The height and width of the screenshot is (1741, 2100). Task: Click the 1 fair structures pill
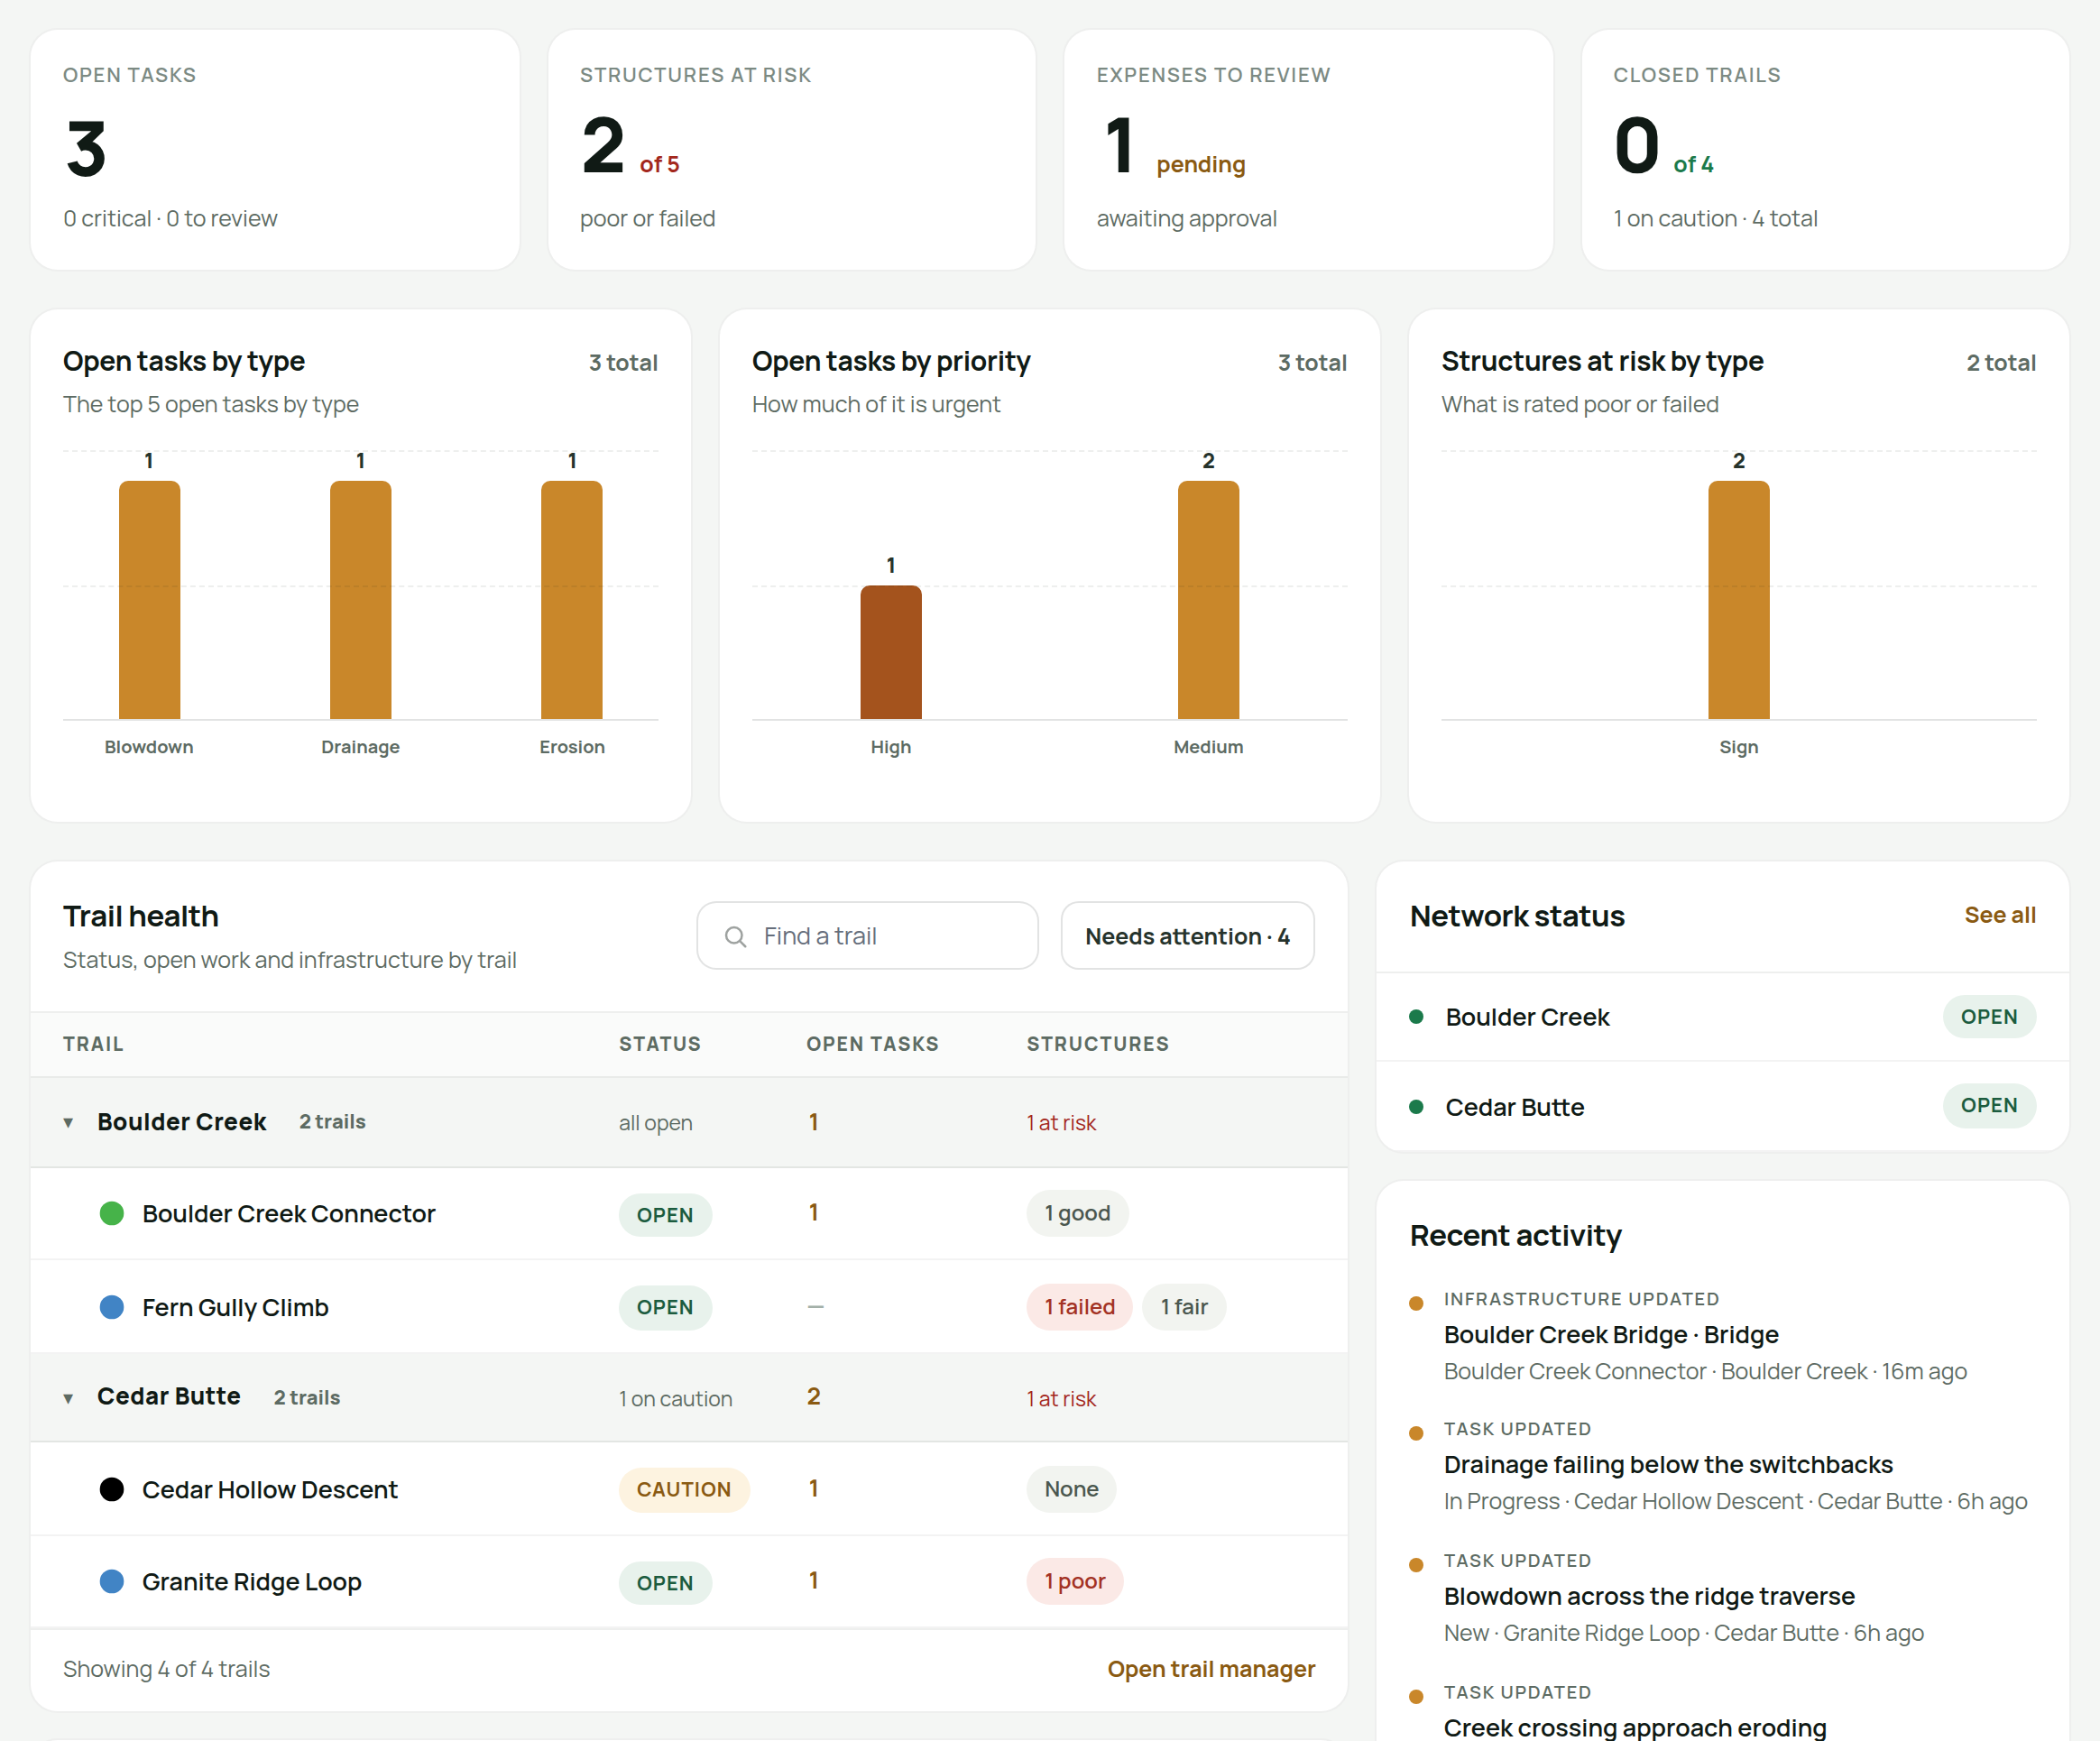[1184, 1306]
